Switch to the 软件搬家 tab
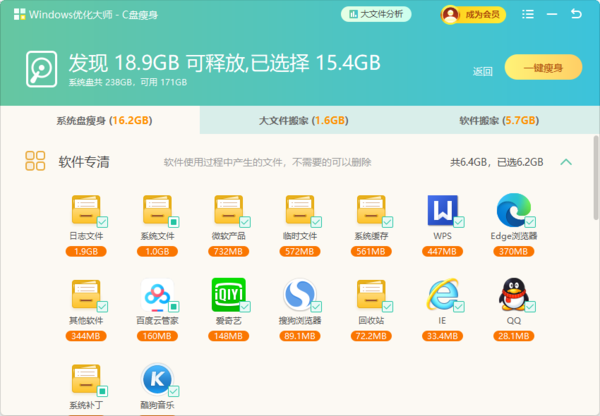This screenshot has height=416, width=600. point(500,120)
